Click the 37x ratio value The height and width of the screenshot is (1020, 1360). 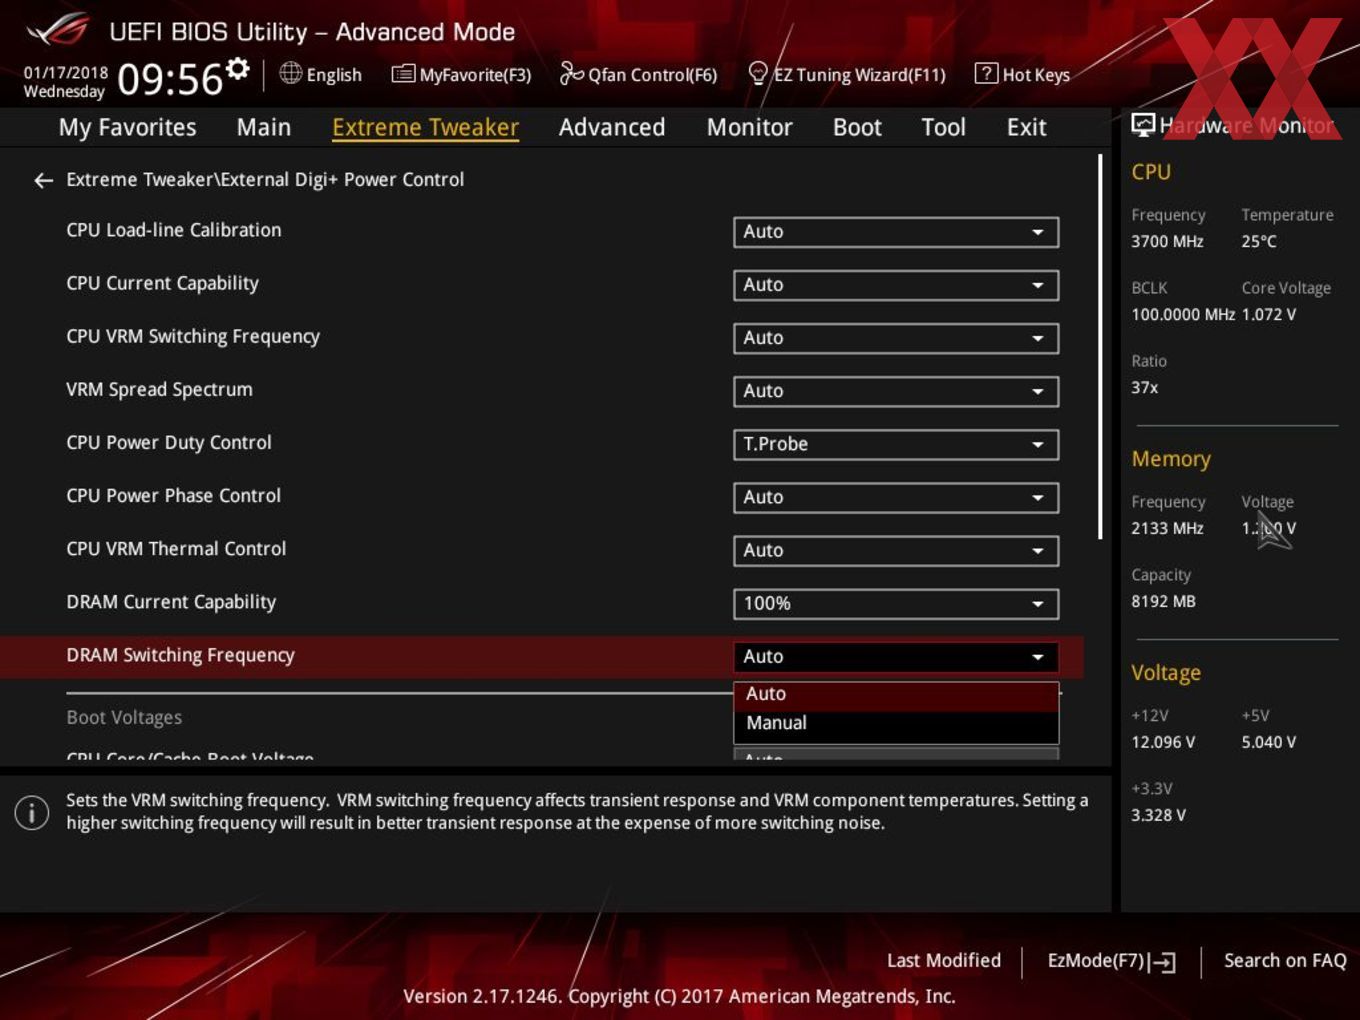point(1144,387)
